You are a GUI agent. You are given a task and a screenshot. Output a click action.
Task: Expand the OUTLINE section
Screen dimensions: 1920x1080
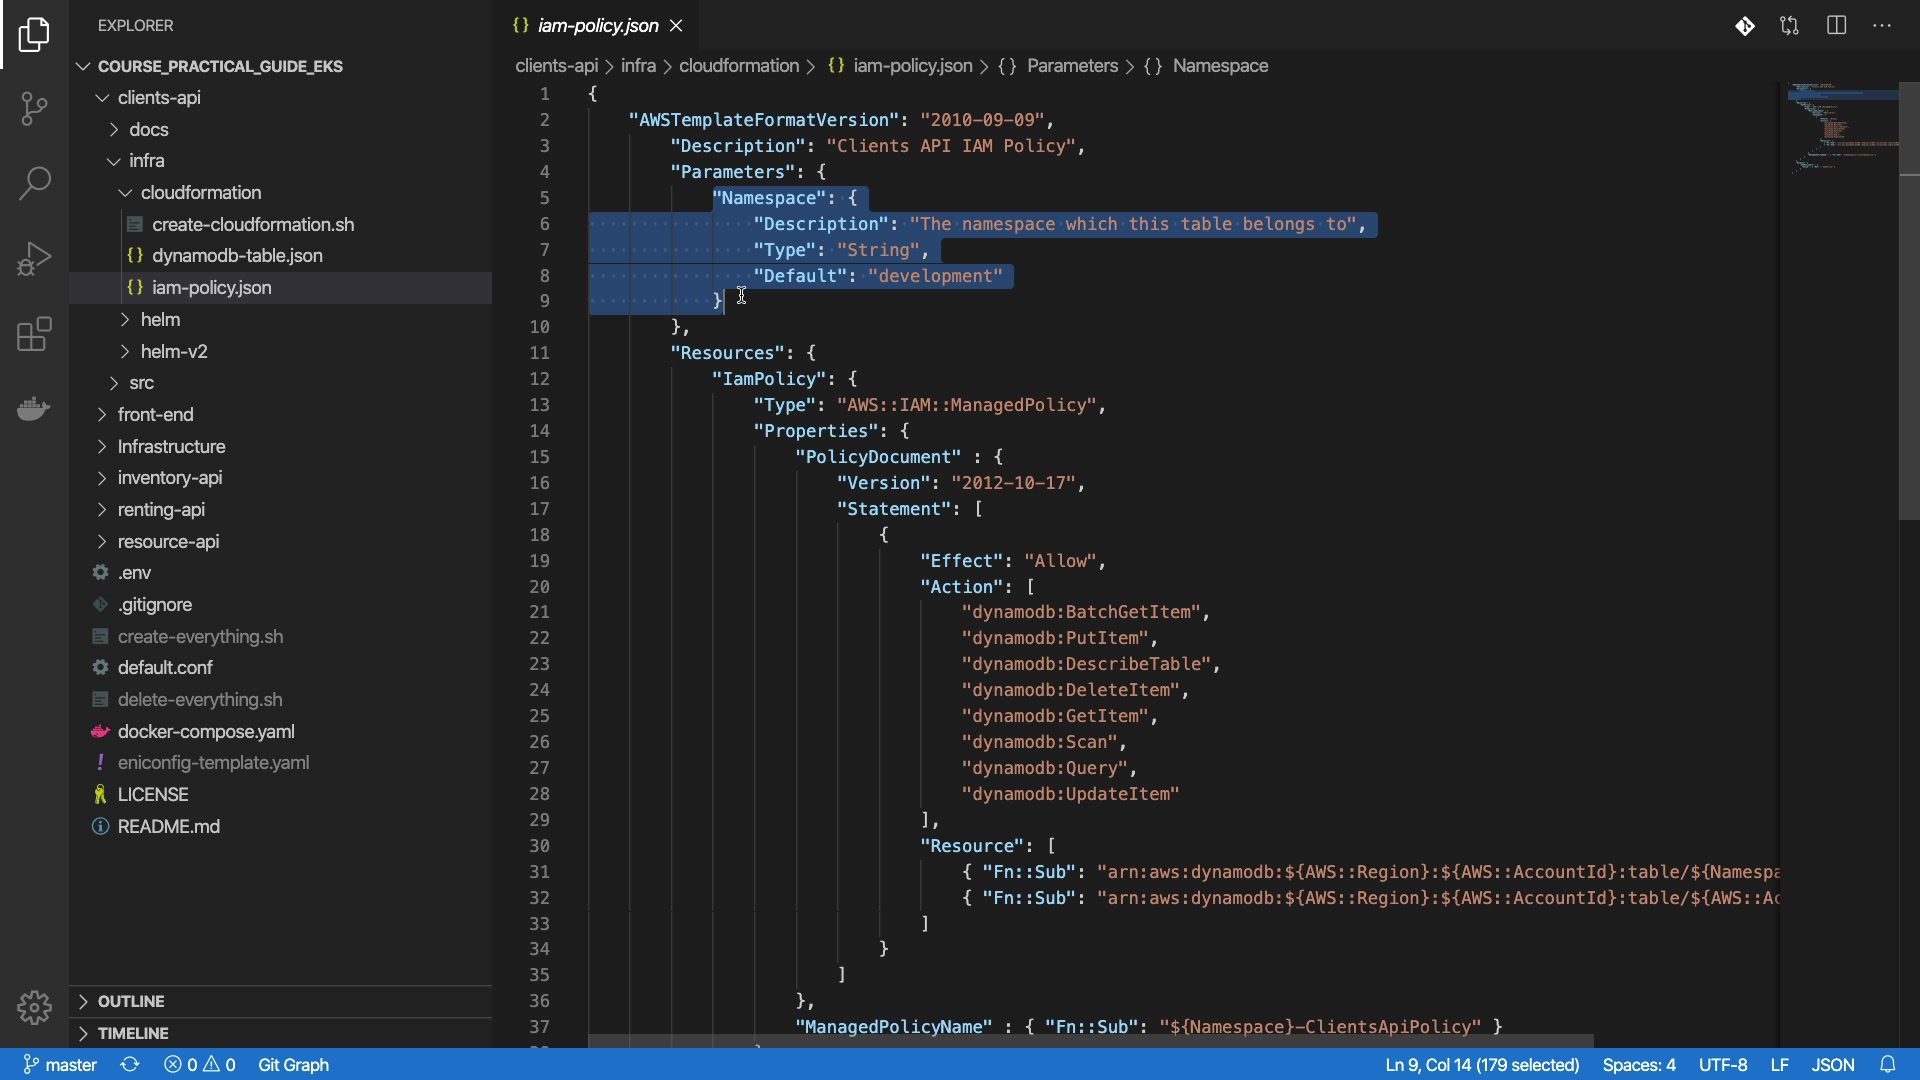[x=131, y=1001]
